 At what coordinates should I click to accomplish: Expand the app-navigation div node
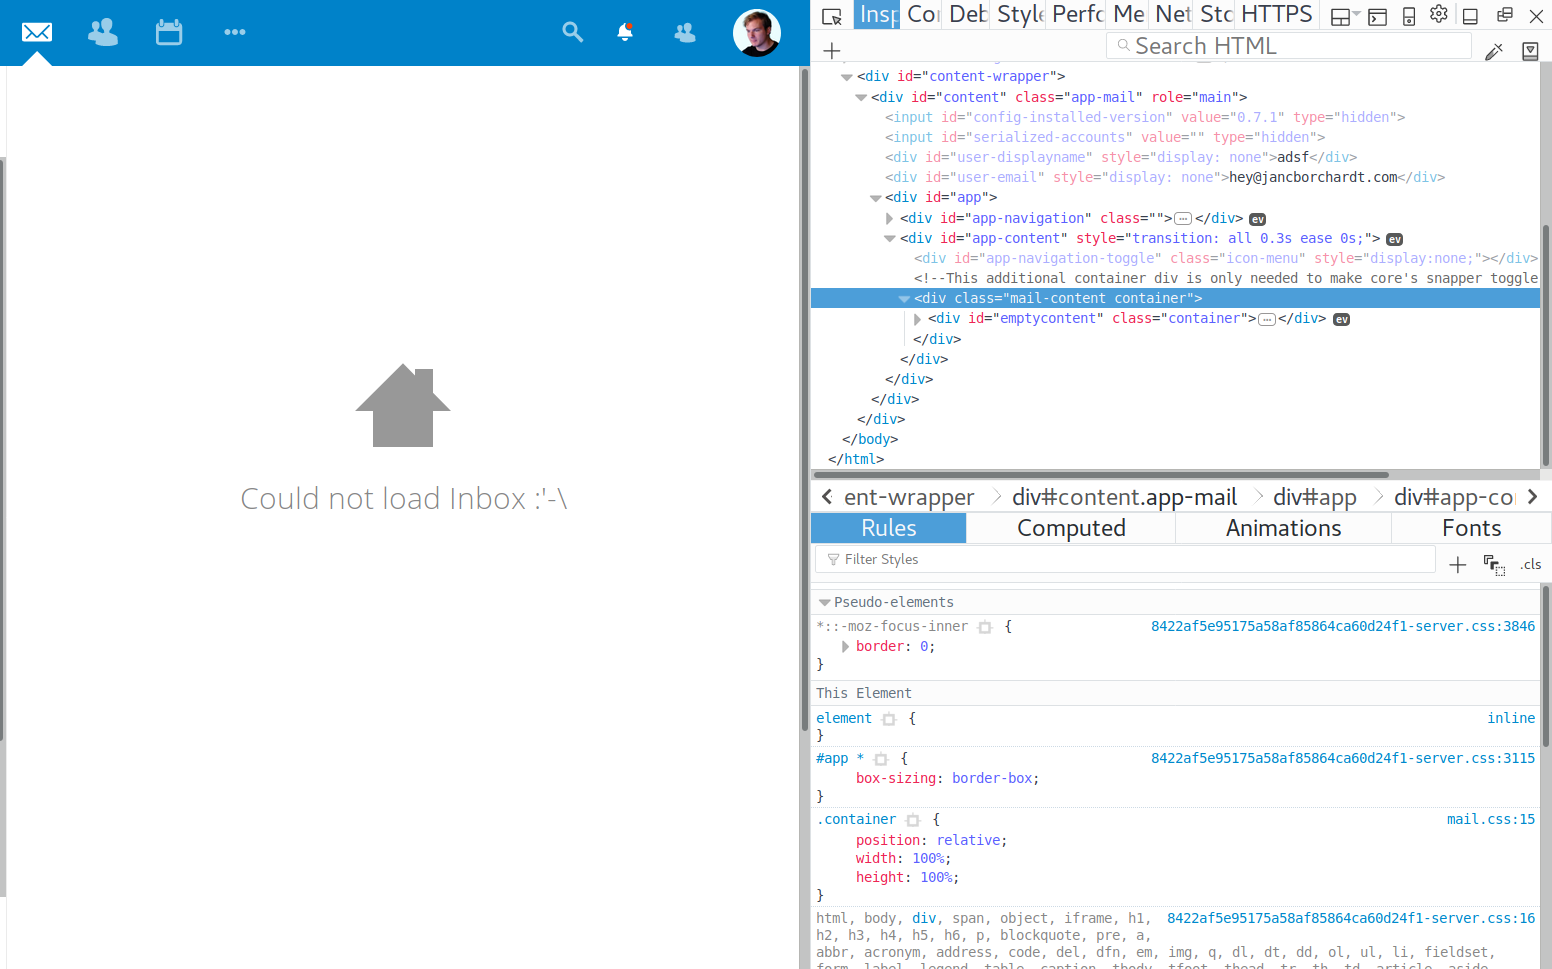pyautogui.click(x=890, y=218)
